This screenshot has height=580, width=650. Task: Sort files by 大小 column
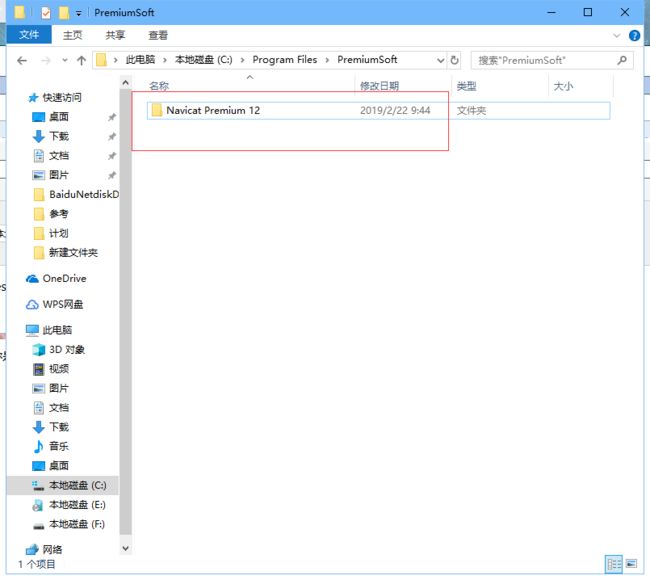[563, 86]
